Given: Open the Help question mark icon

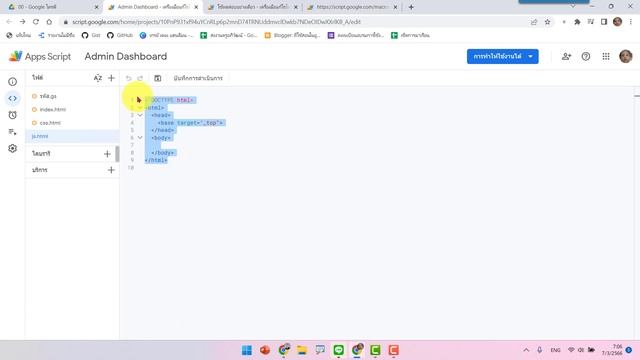Looking at the screenshot, I should point(586,56).
